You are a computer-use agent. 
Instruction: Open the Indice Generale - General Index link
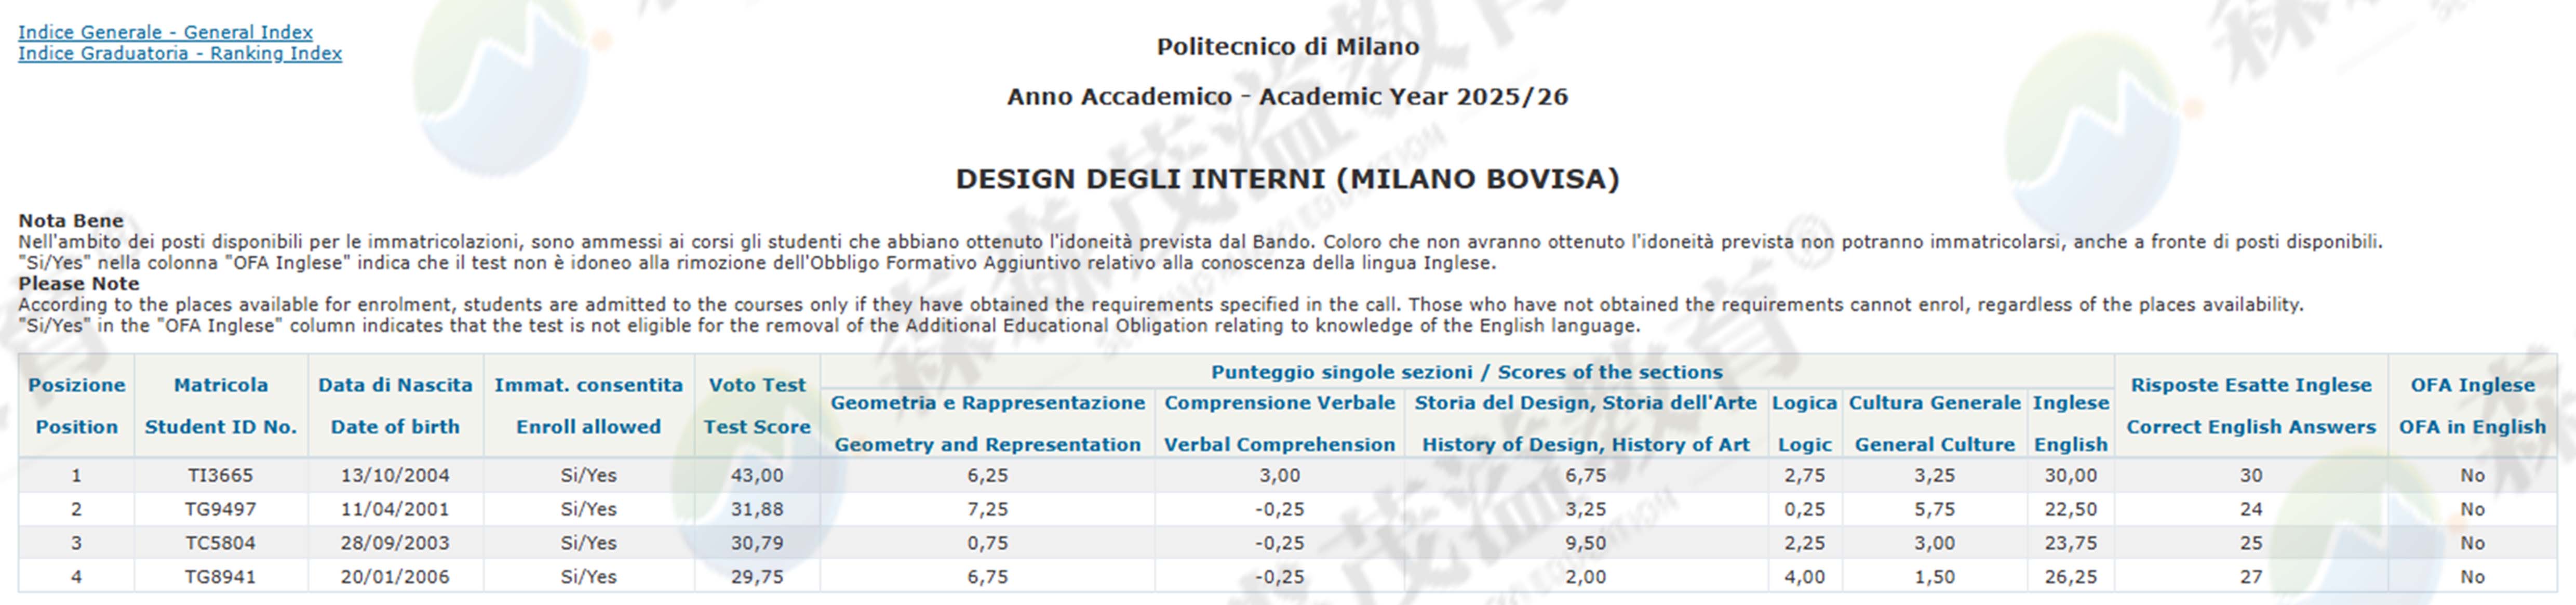point(165,32)
